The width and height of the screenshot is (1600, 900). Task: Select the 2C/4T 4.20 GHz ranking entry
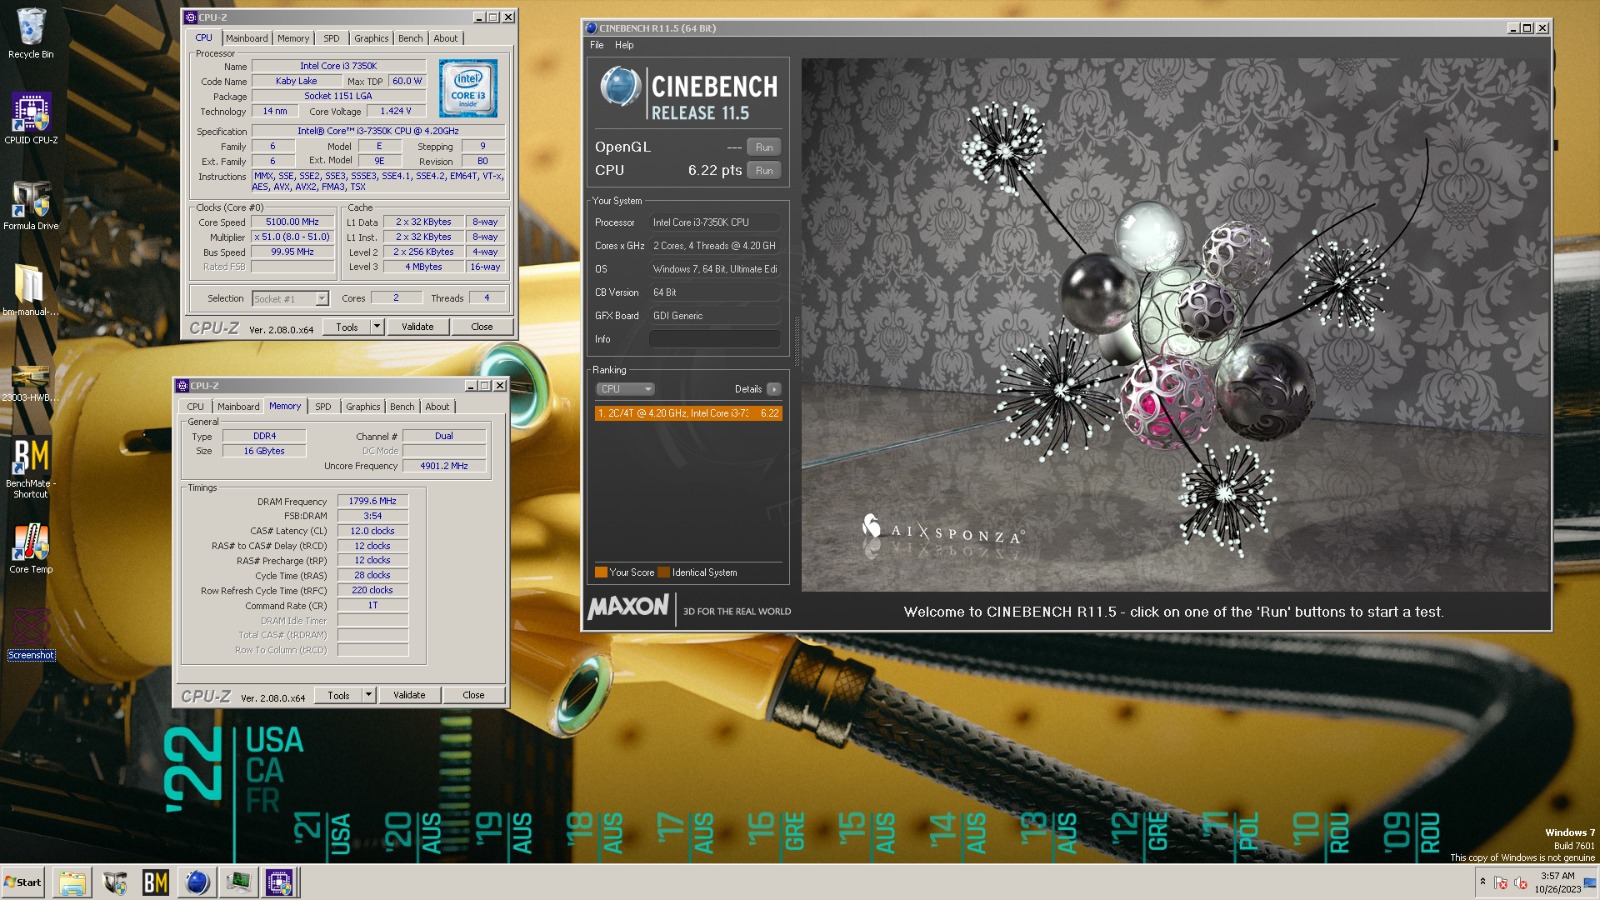(x=688, y=413)
